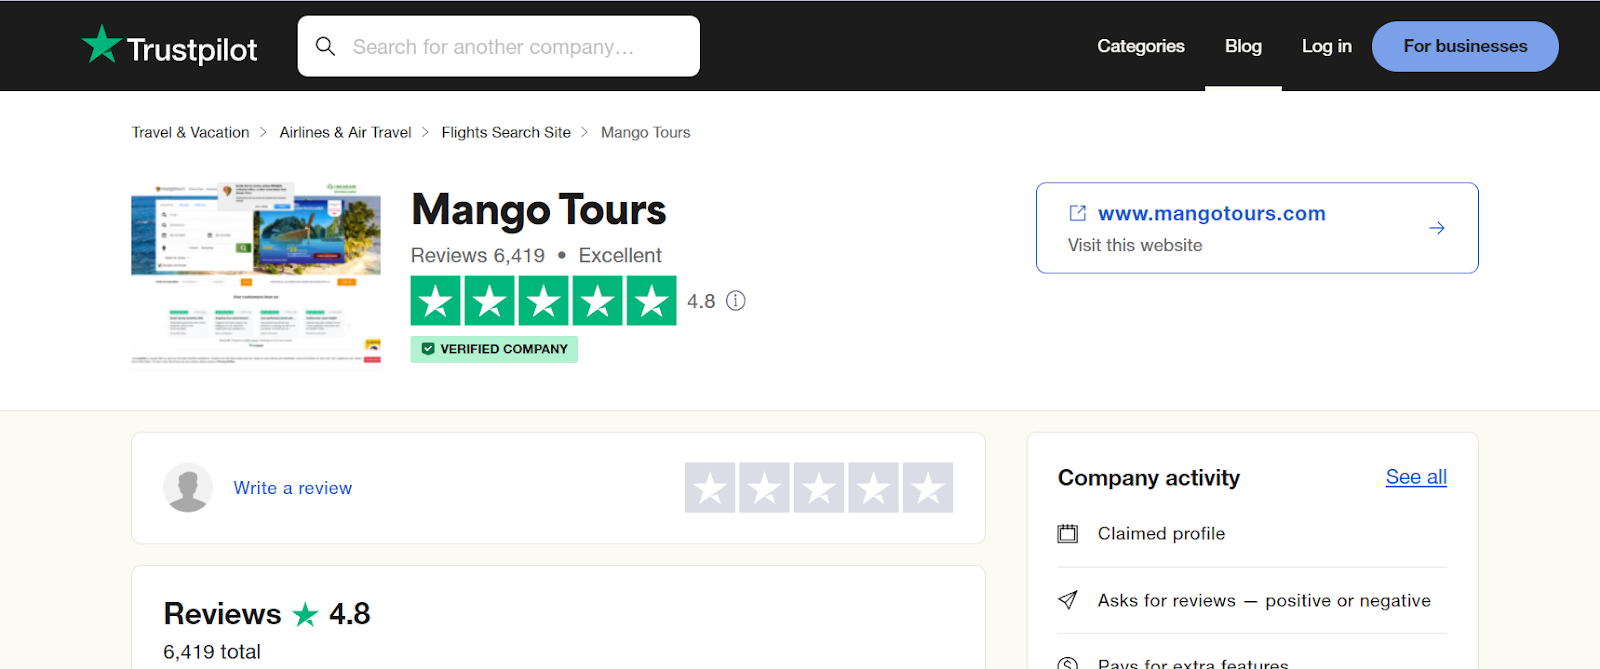
Task: Select two star rating
Action: 765,488
